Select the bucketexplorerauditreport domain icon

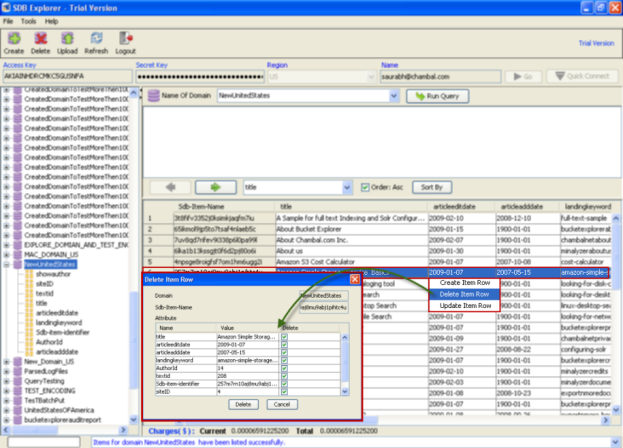[17, 420]
